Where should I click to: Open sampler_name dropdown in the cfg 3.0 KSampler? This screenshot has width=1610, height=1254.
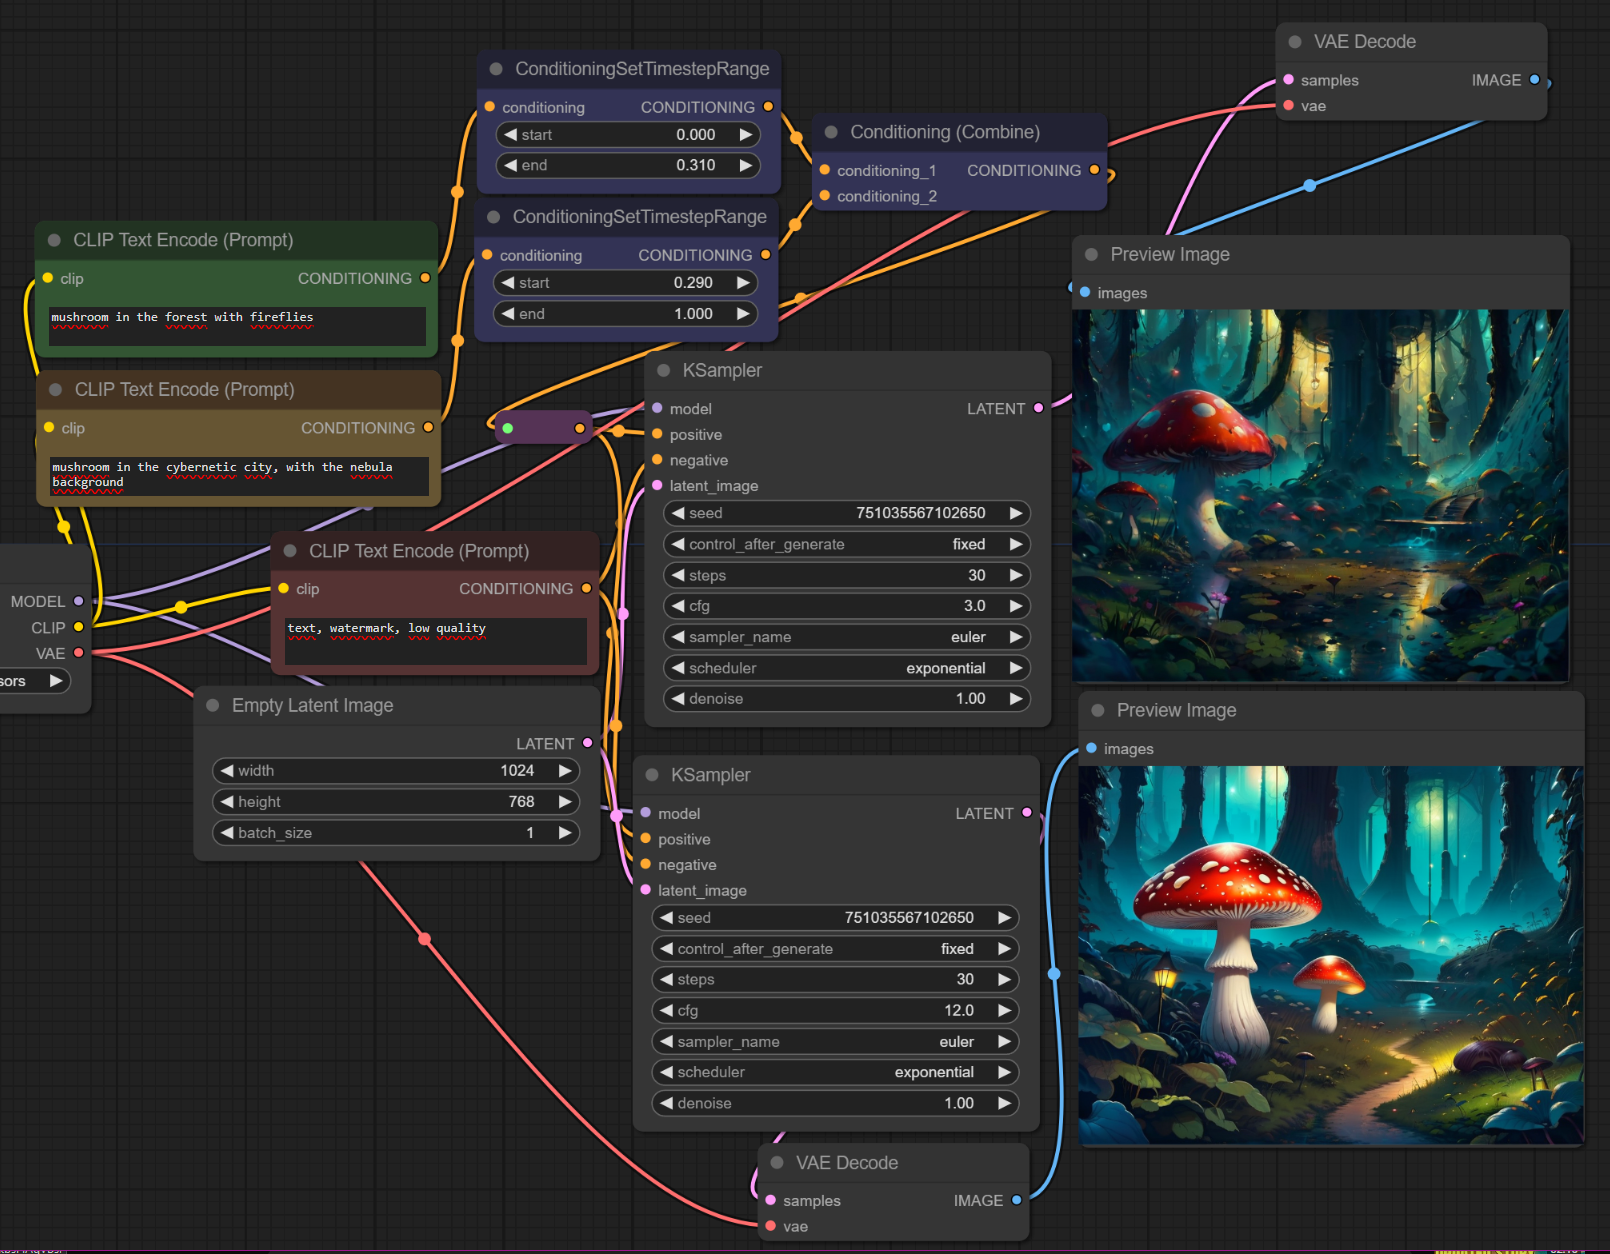[x=846, y=637]
